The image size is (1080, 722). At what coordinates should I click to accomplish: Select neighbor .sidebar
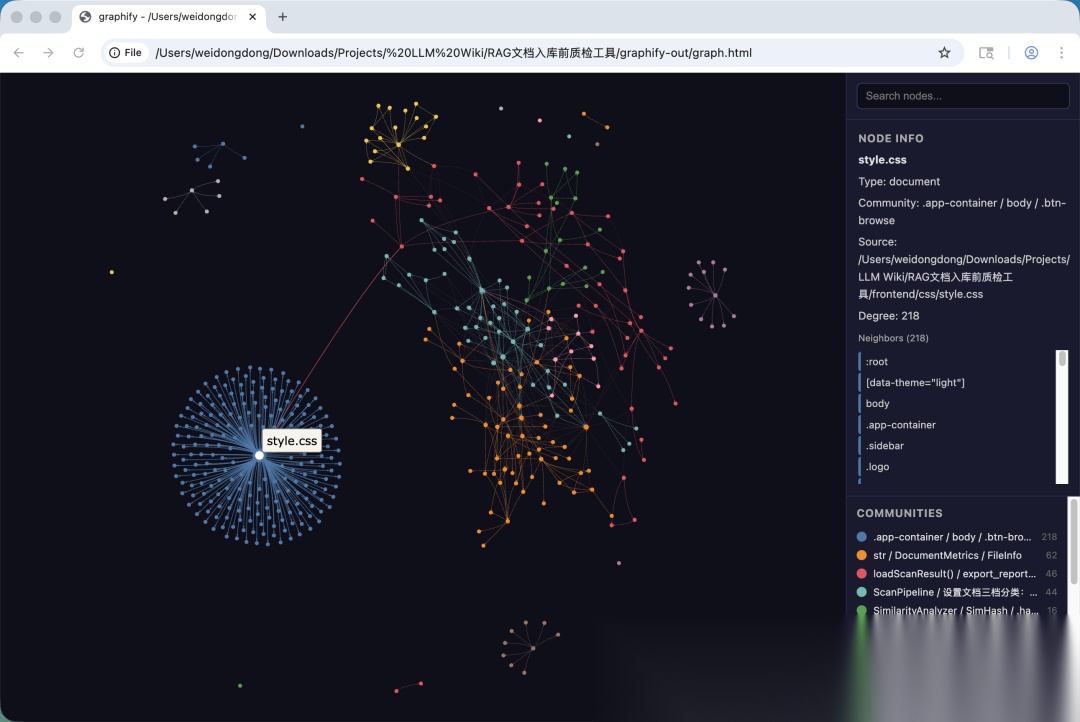(x=956, y=446)
